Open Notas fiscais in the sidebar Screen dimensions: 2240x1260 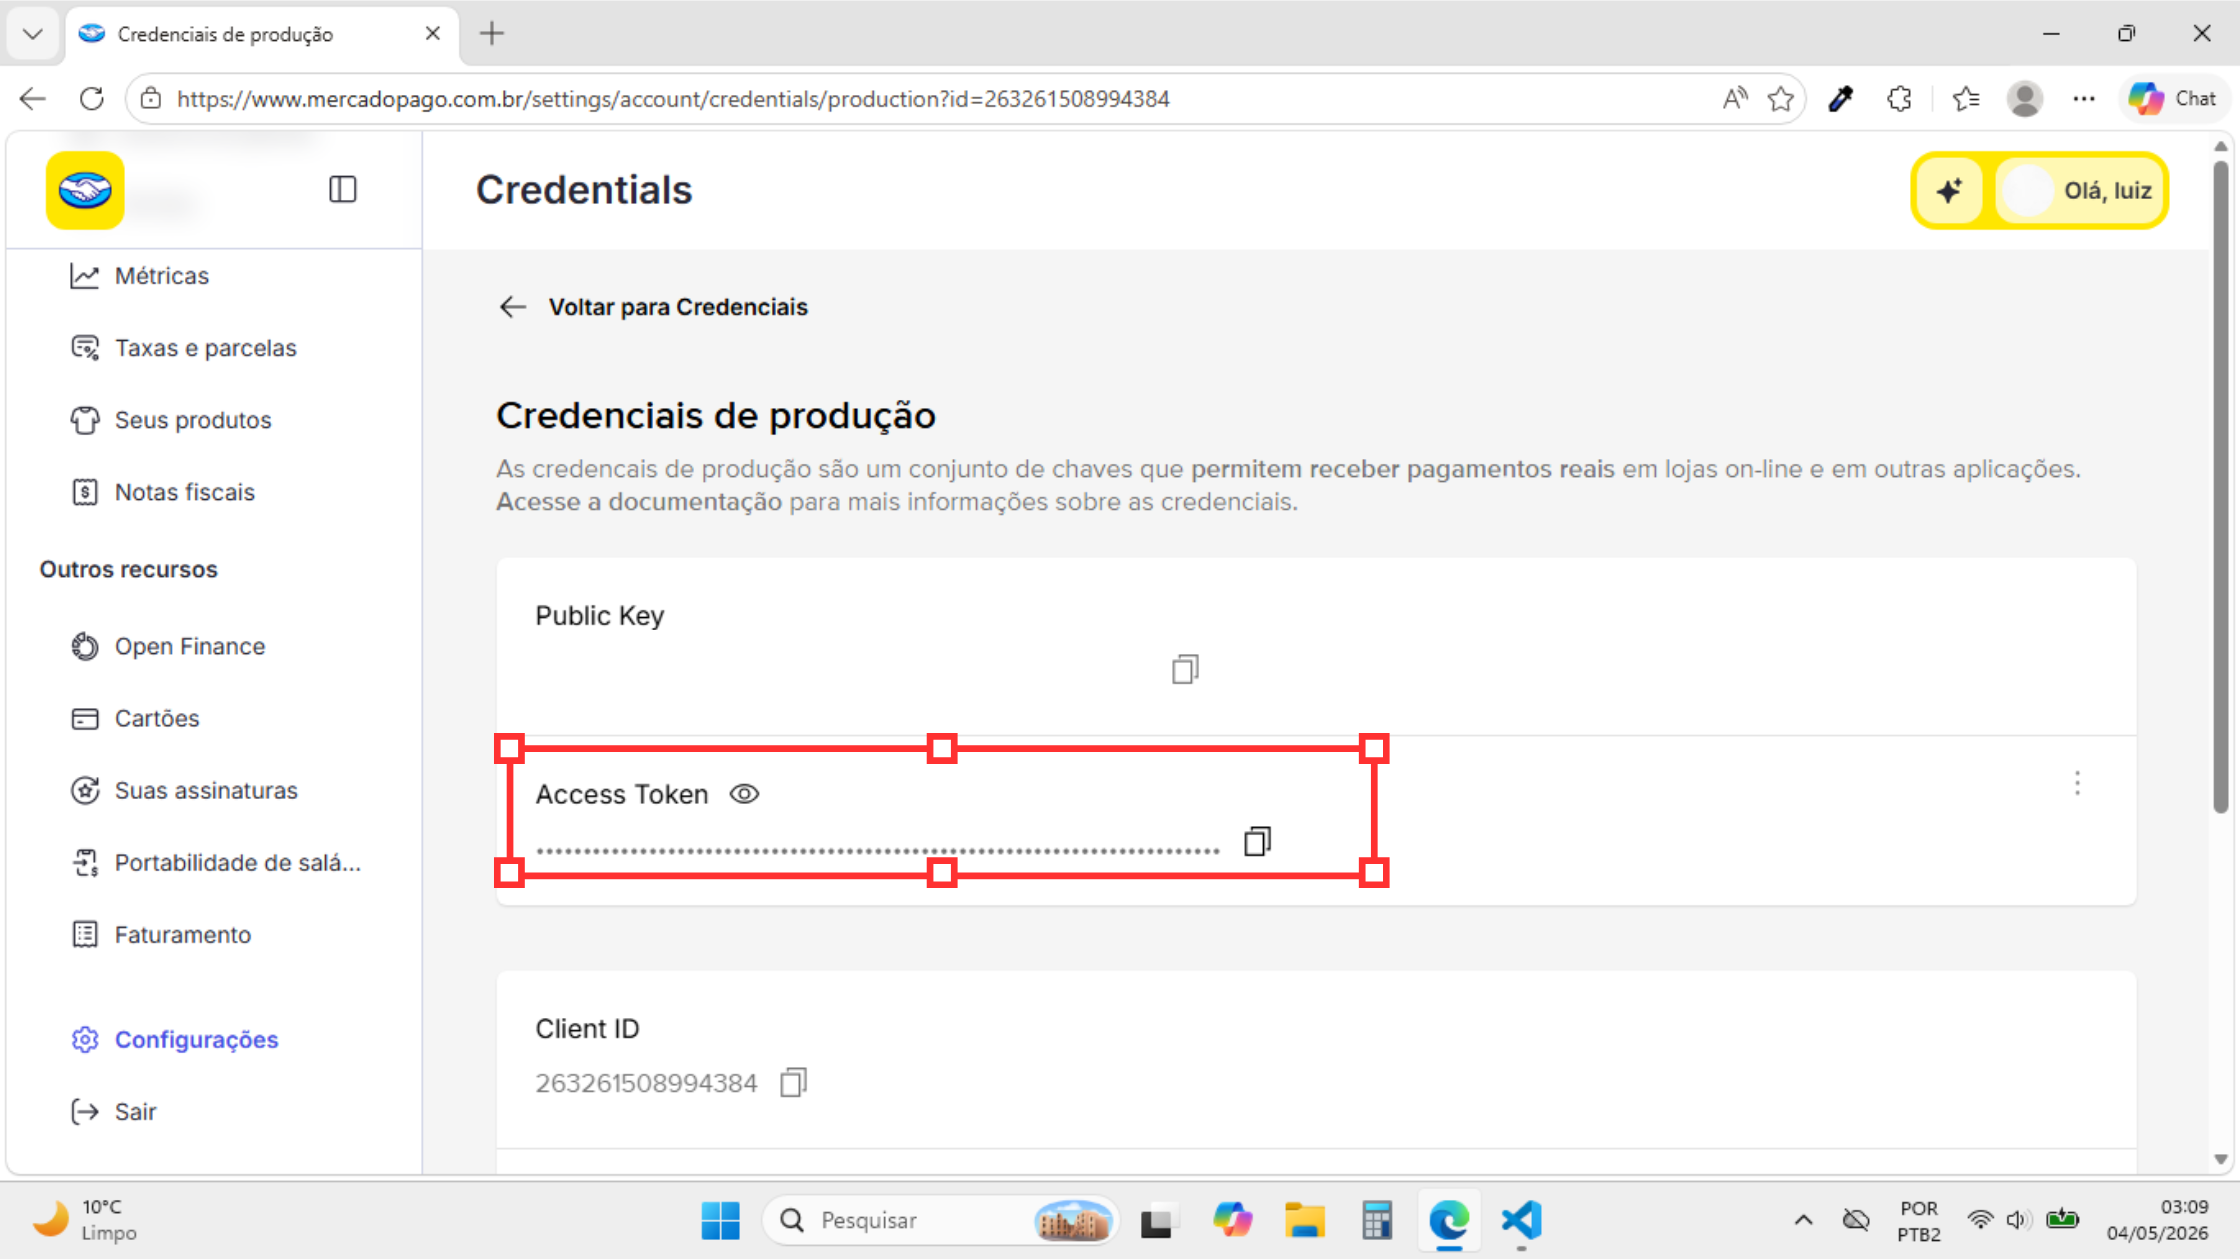(x=162, y=492)
